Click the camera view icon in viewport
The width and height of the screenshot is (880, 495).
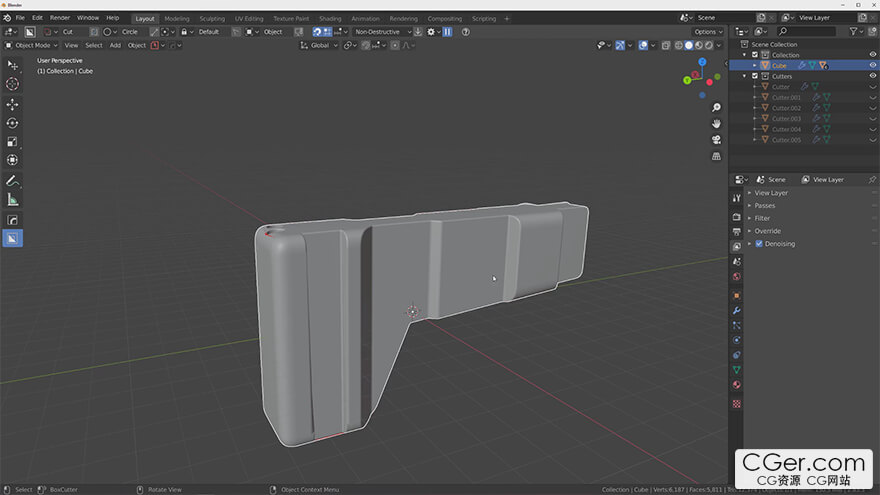pyautogui.click(x=716, y=139)
